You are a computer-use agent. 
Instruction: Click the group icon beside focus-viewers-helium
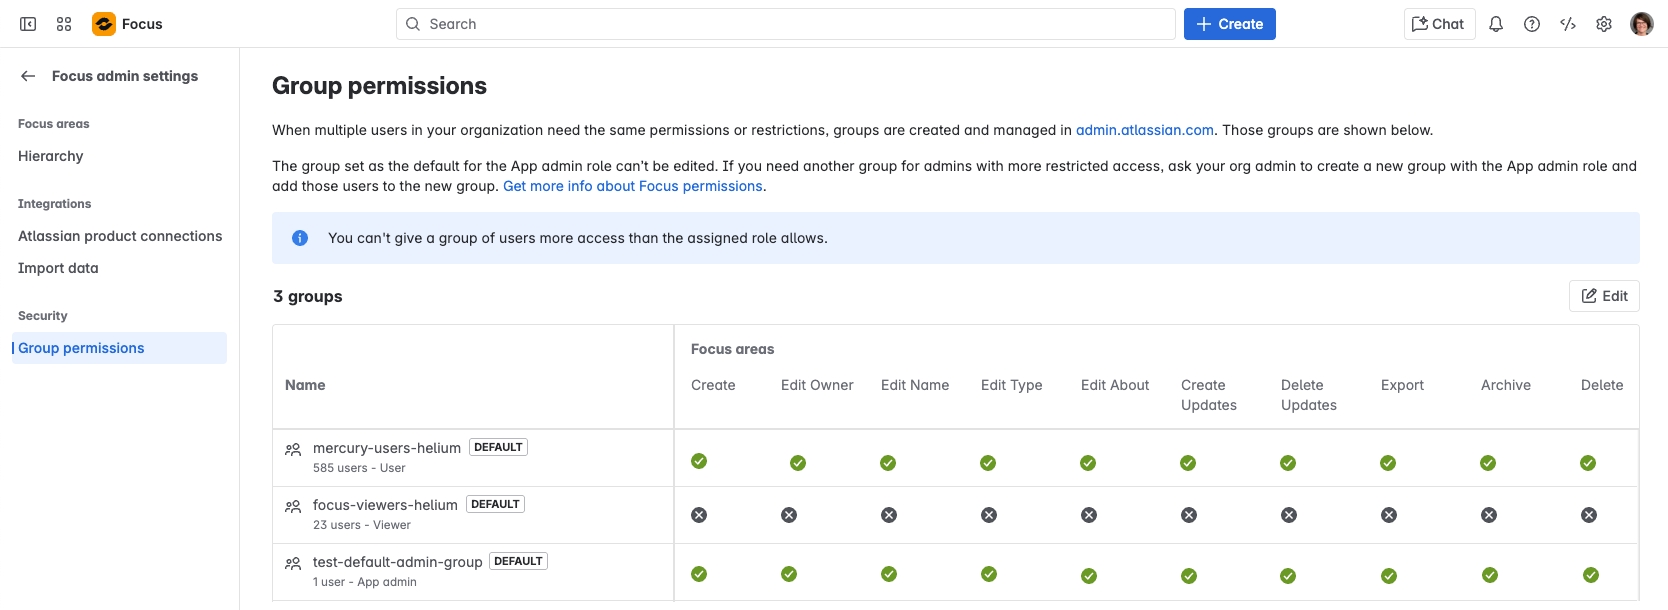[x=293, y=507]
